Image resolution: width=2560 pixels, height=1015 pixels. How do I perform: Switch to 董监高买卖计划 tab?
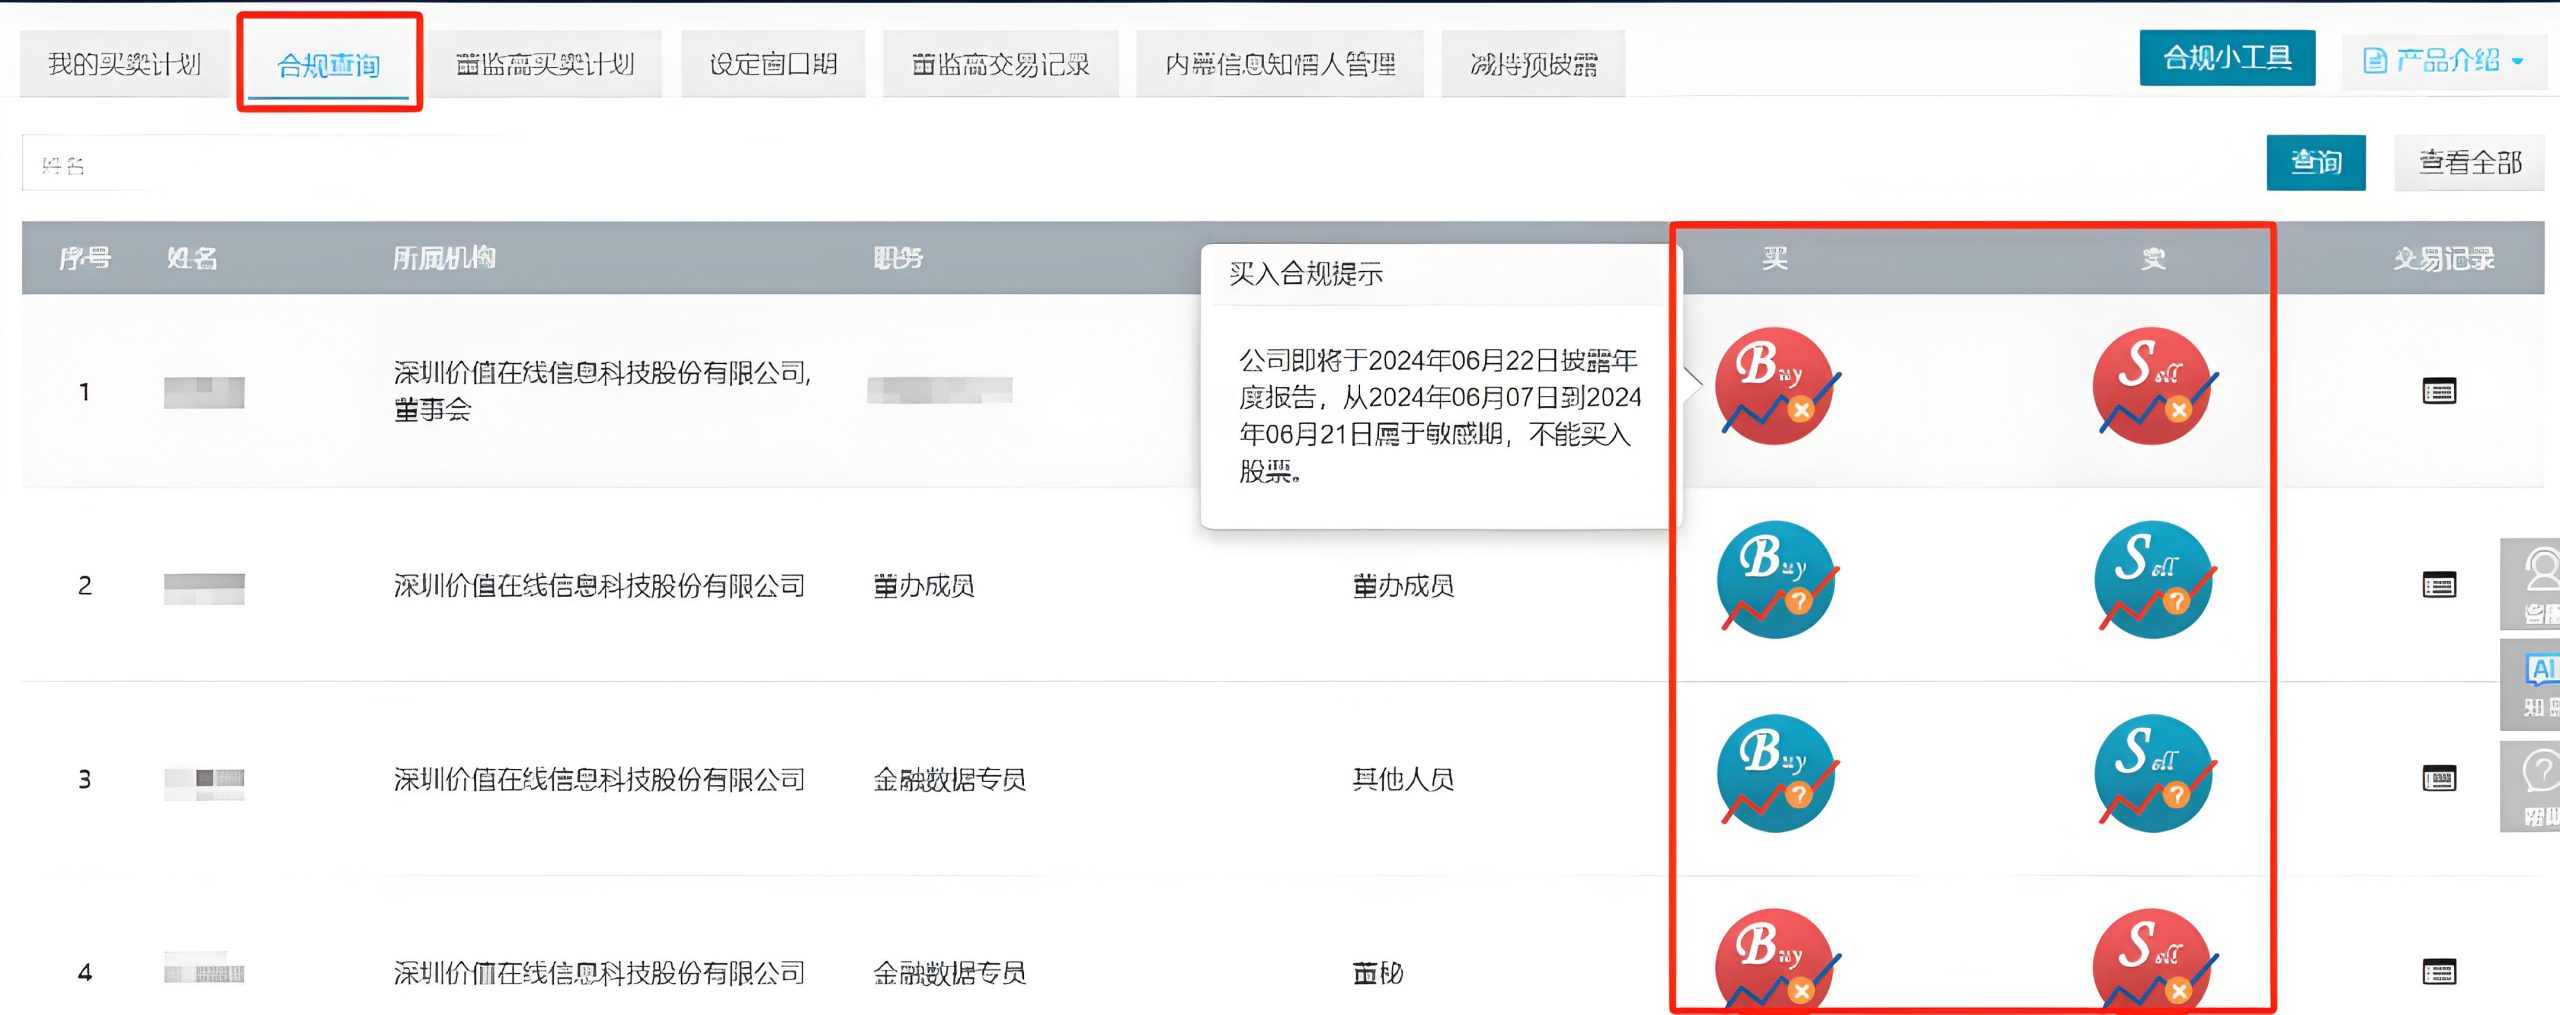click(545, 64)
